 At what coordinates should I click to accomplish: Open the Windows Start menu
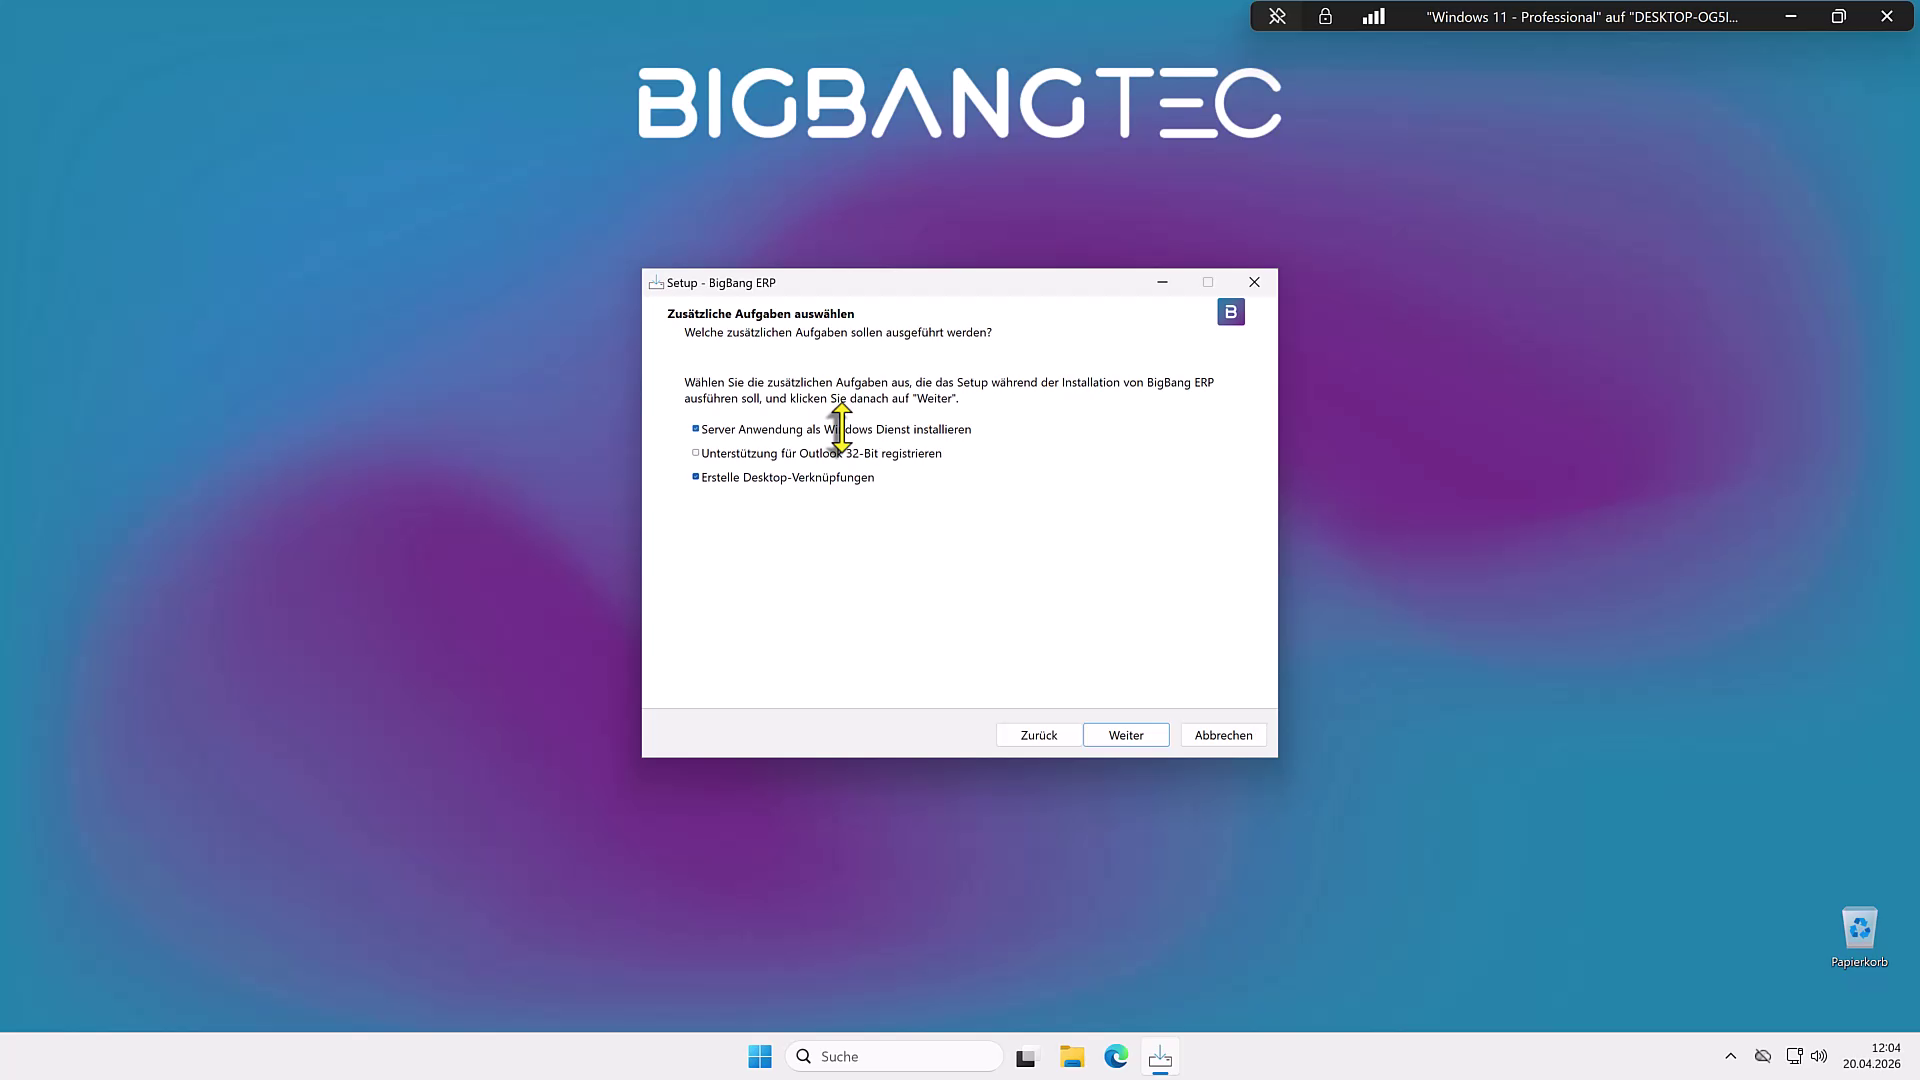point(760,1056)
